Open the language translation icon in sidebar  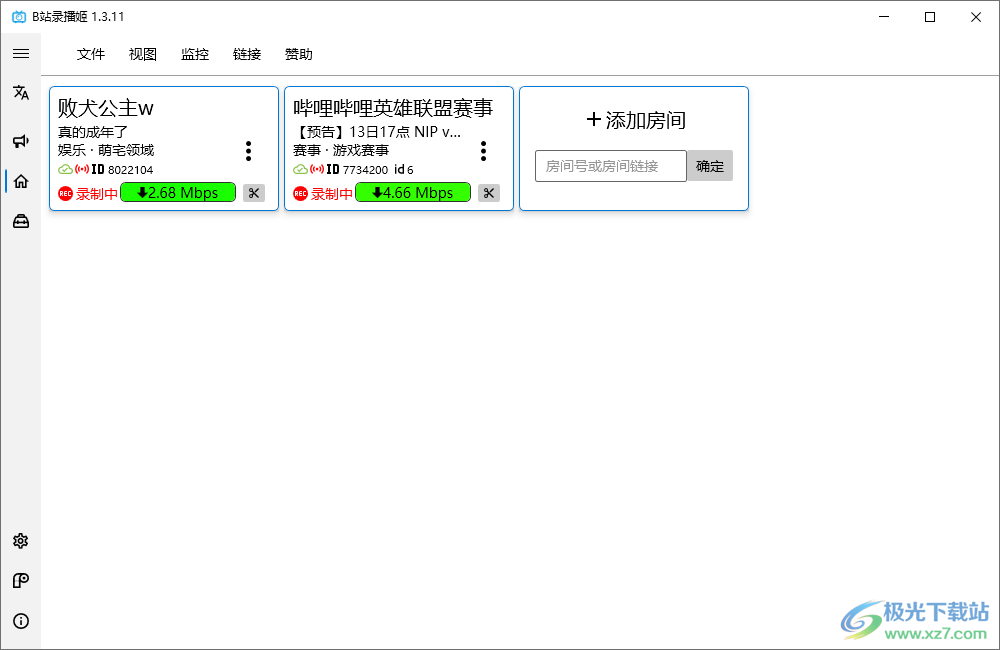(x=21, y=92)
